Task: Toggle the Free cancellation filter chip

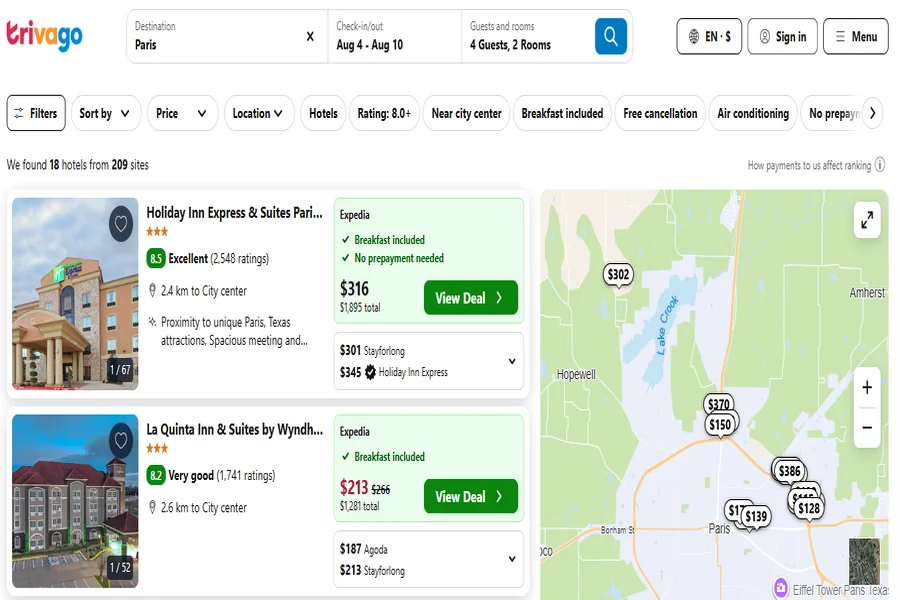Action: pos(660,113)
